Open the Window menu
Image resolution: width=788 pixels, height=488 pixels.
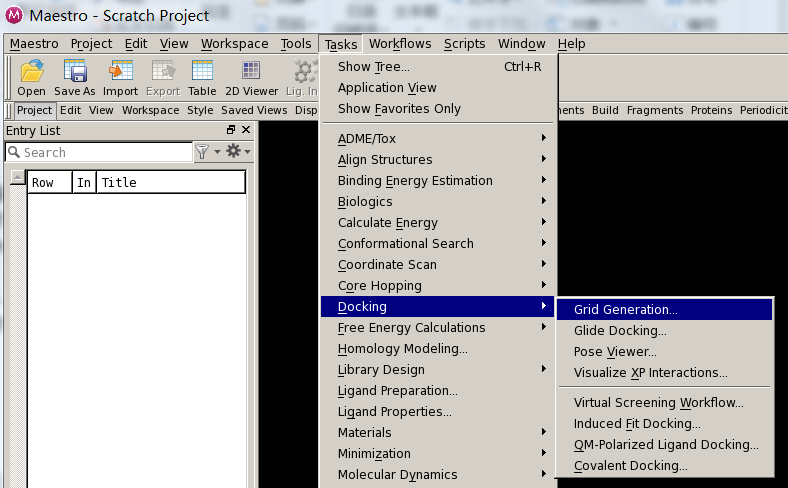point(521,44)
